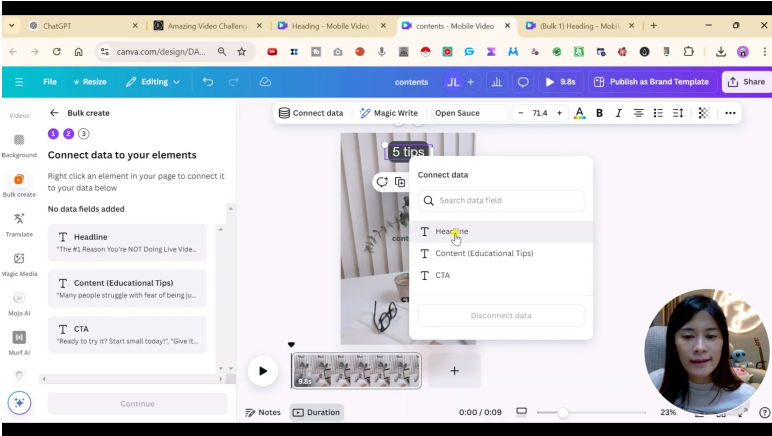Select Headline in Connect data list
The height and width of the screenshot is (436, 772).
pos(451,231)
